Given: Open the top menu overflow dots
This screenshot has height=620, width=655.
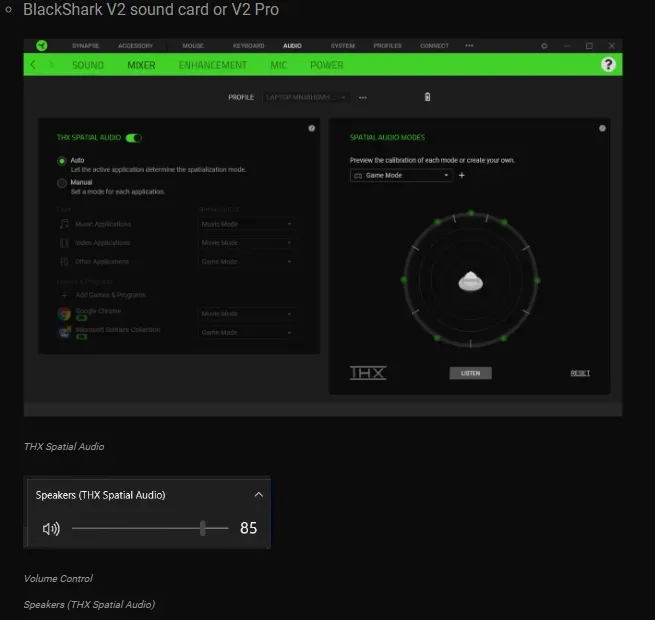Looking at the screenshot, I should click(469, 46).
